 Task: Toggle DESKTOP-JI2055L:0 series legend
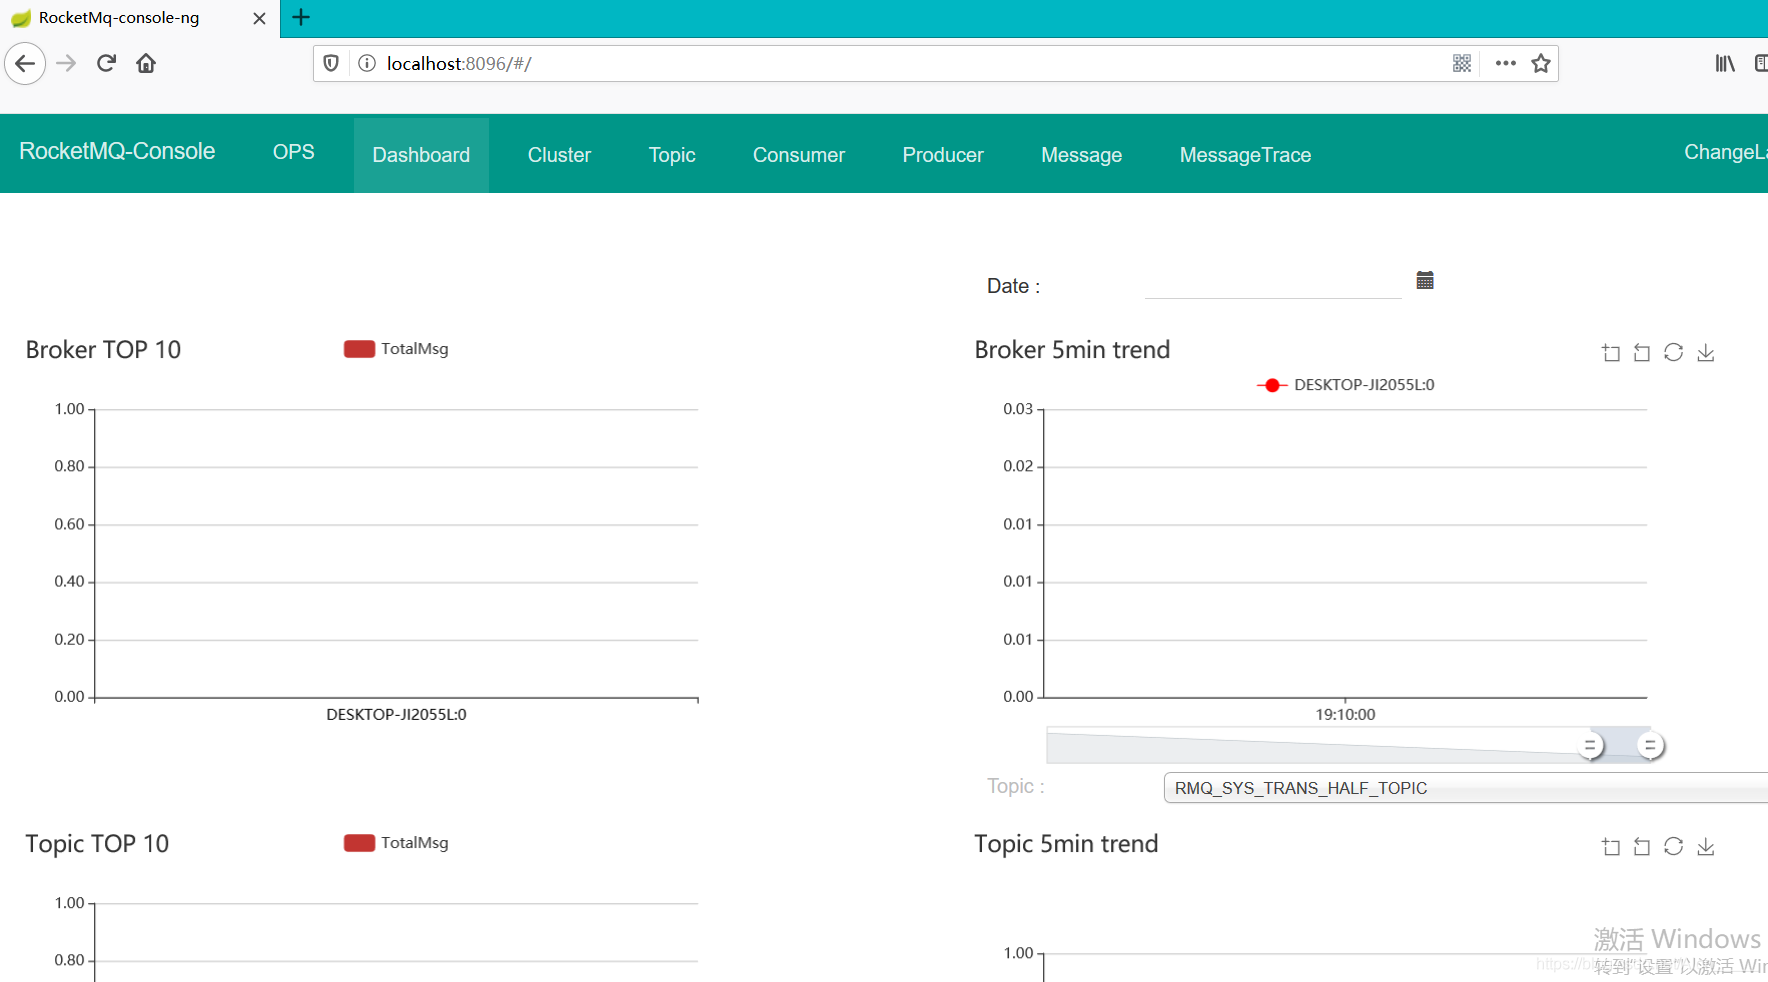(x=1346, y=385)
